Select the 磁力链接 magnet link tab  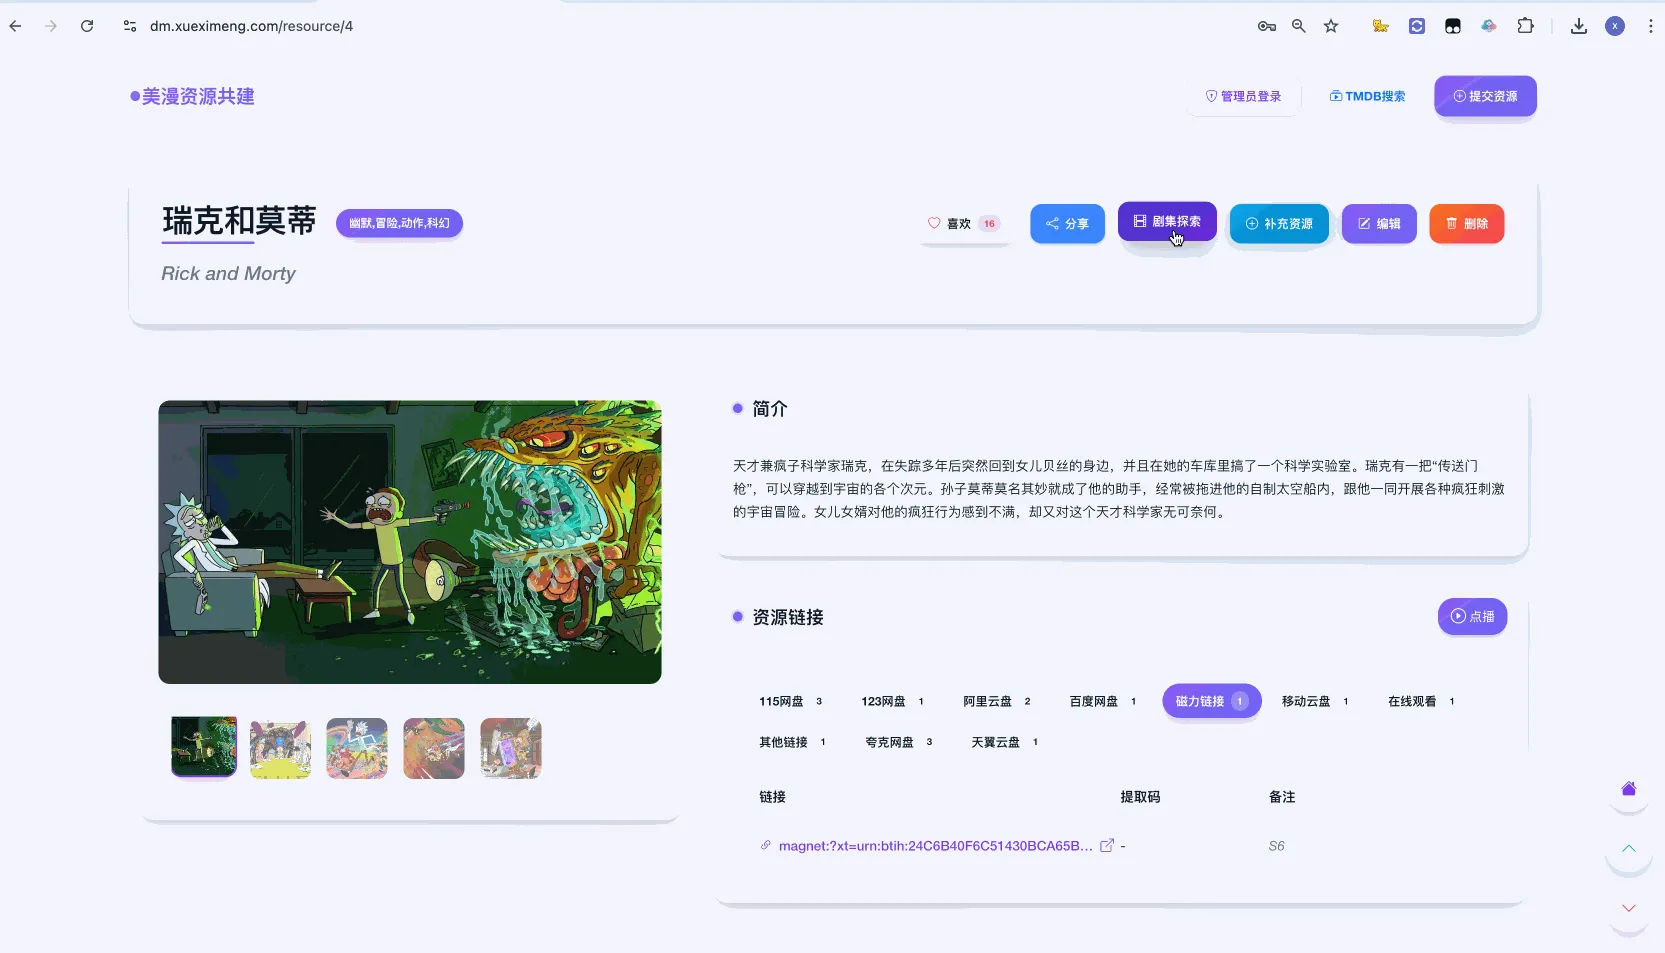pyautogui.click(x=1212, y=701)
